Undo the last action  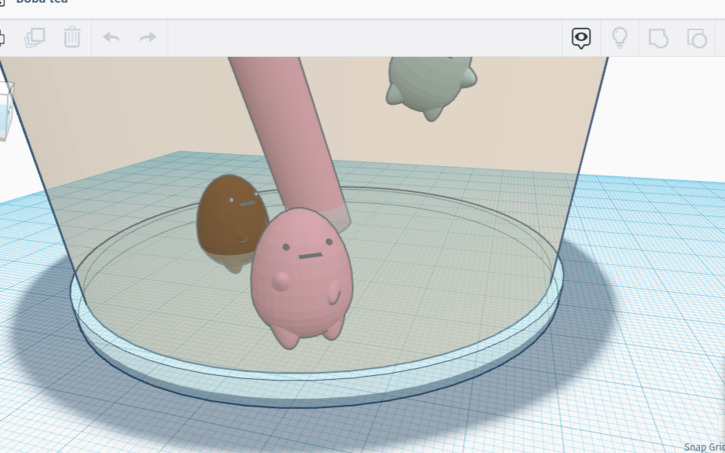pyautogui.click(x=111, y=37)
